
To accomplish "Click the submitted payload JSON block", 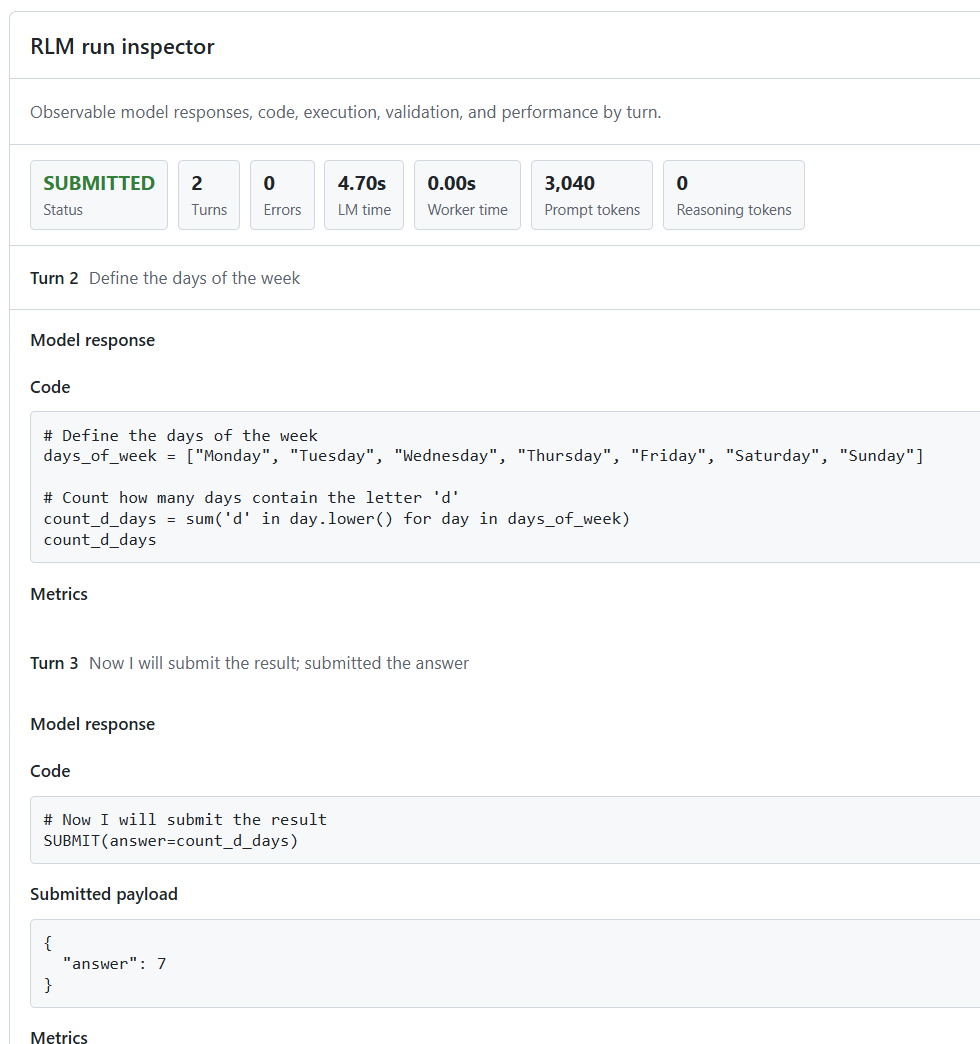I will (x=505, y=963).
